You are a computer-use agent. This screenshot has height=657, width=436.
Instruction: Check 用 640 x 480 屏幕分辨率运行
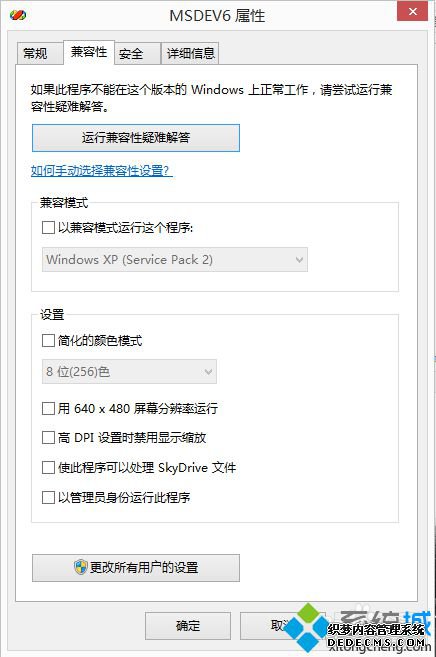tap(48, 408)
